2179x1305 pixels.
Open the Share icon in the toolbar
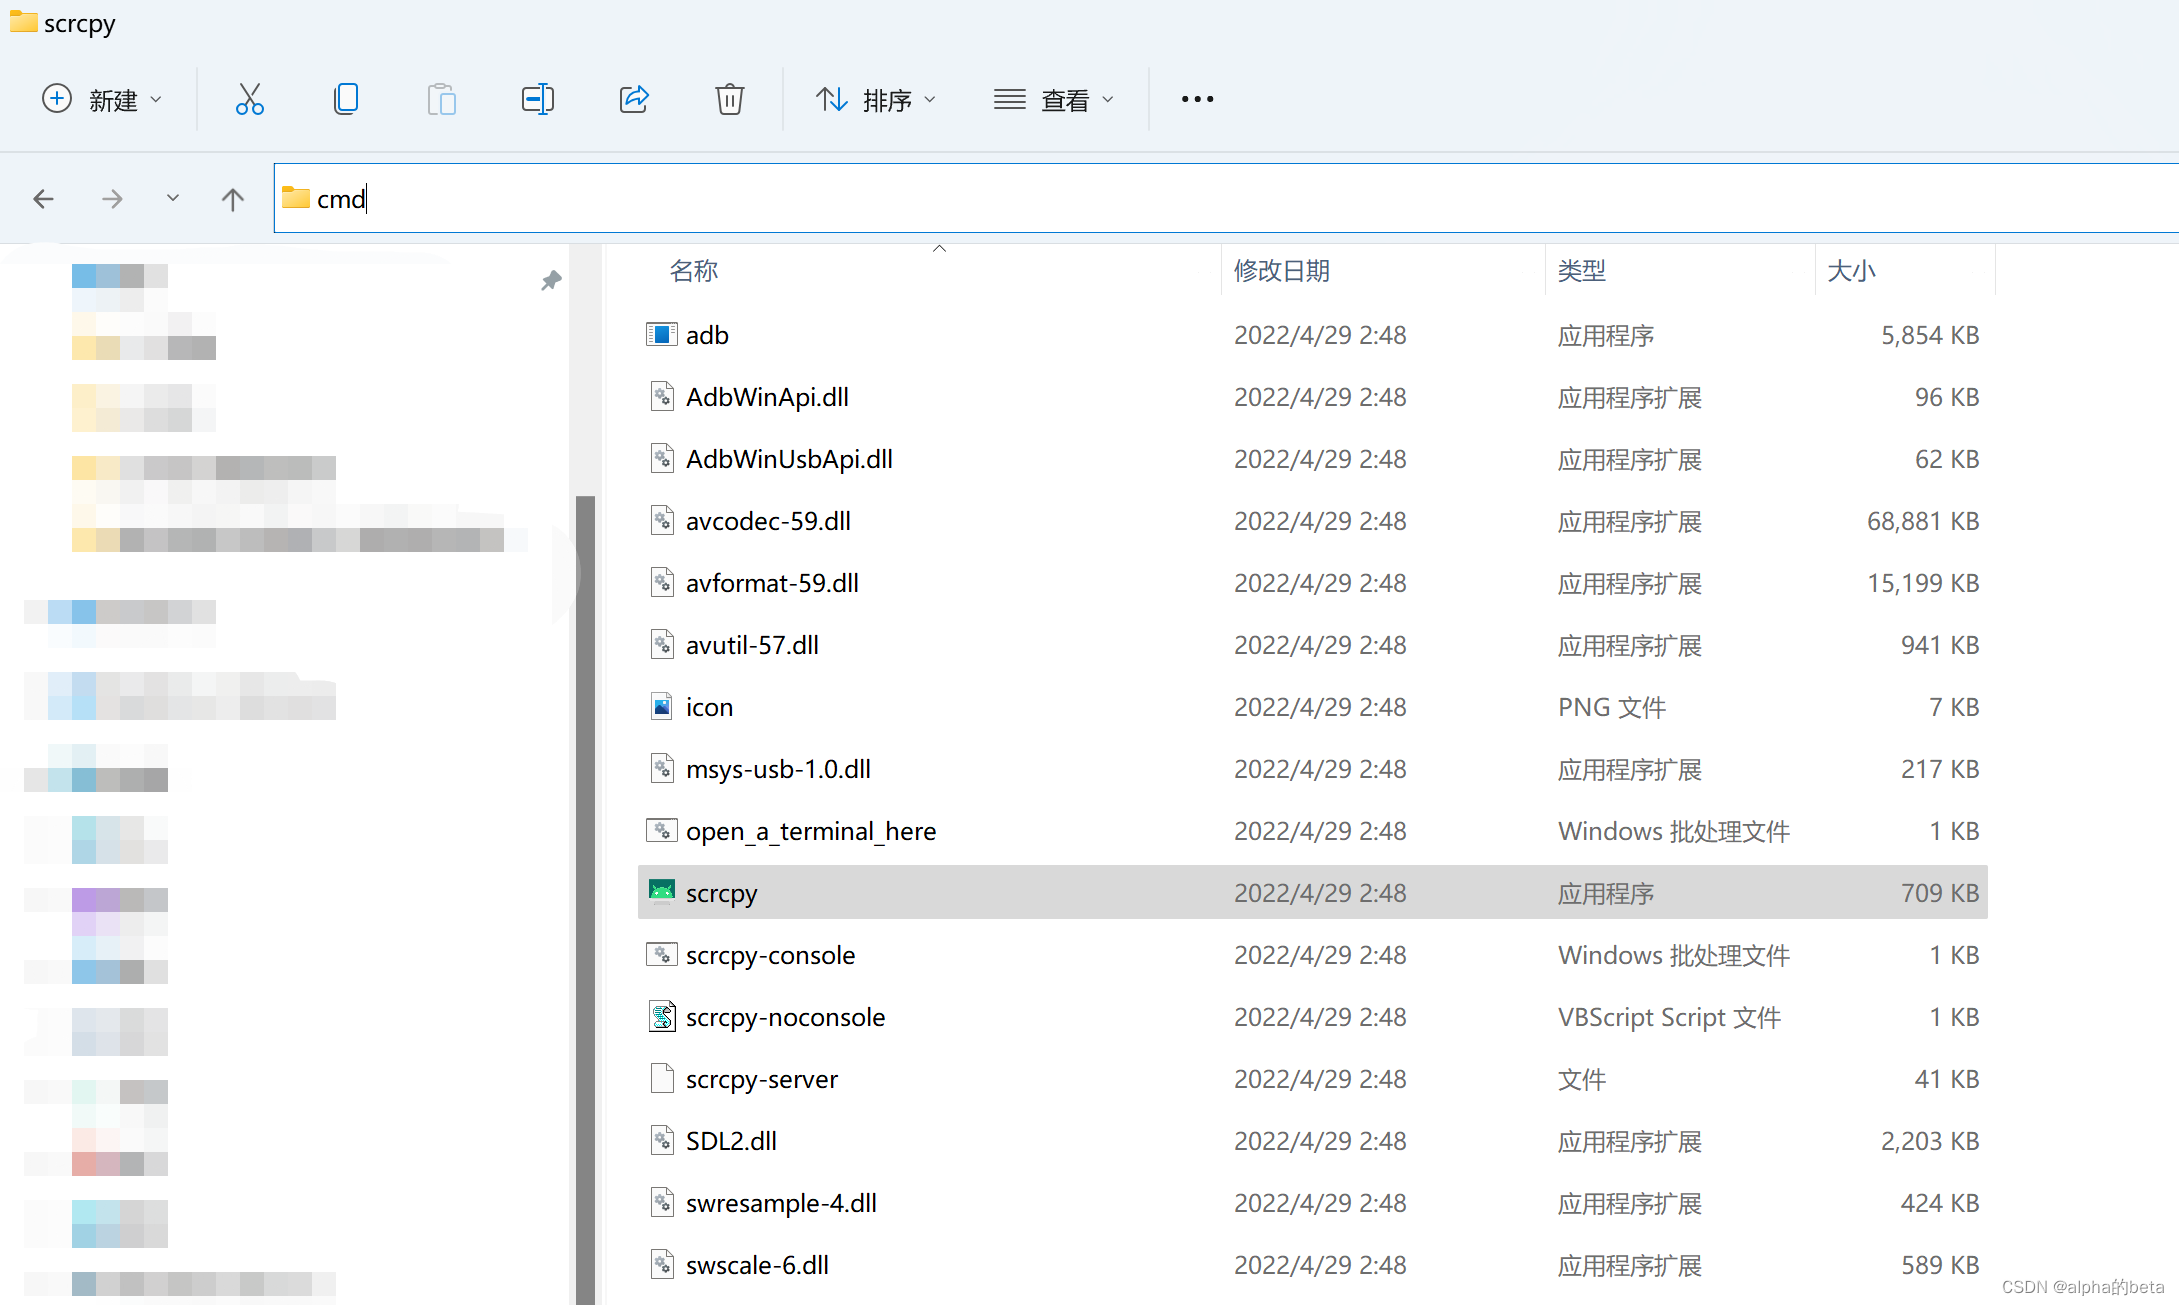tap(634, 99)
